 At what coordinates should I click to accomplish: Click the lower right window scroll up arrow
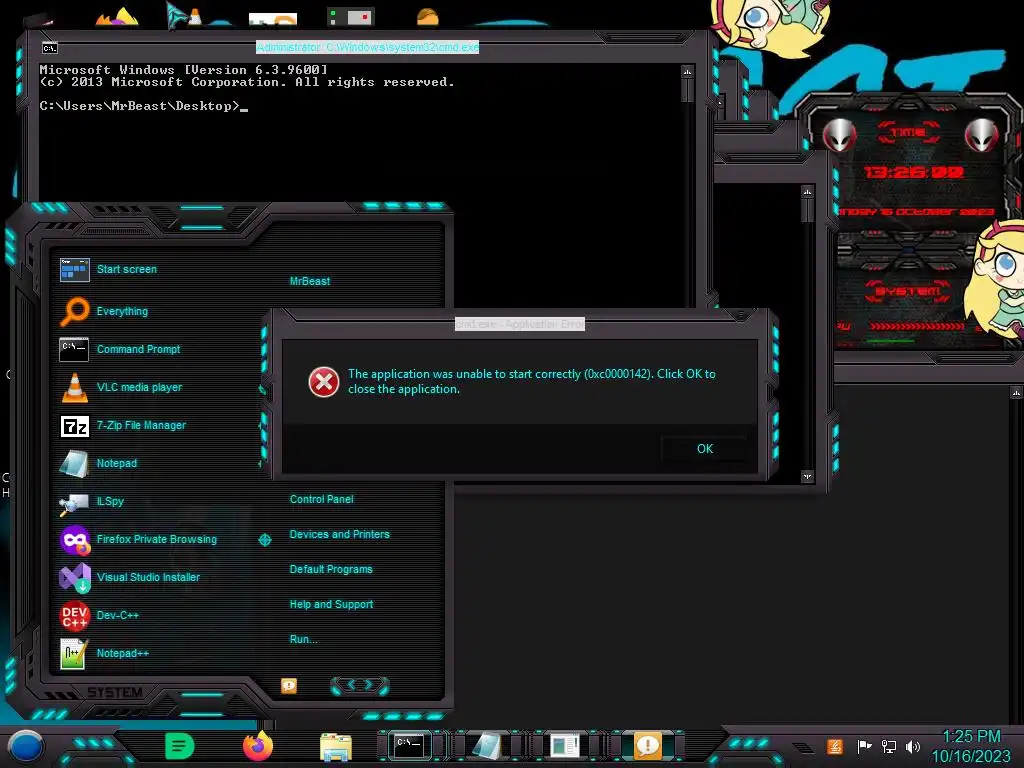pyautogui.click(x=1016, y=392)
